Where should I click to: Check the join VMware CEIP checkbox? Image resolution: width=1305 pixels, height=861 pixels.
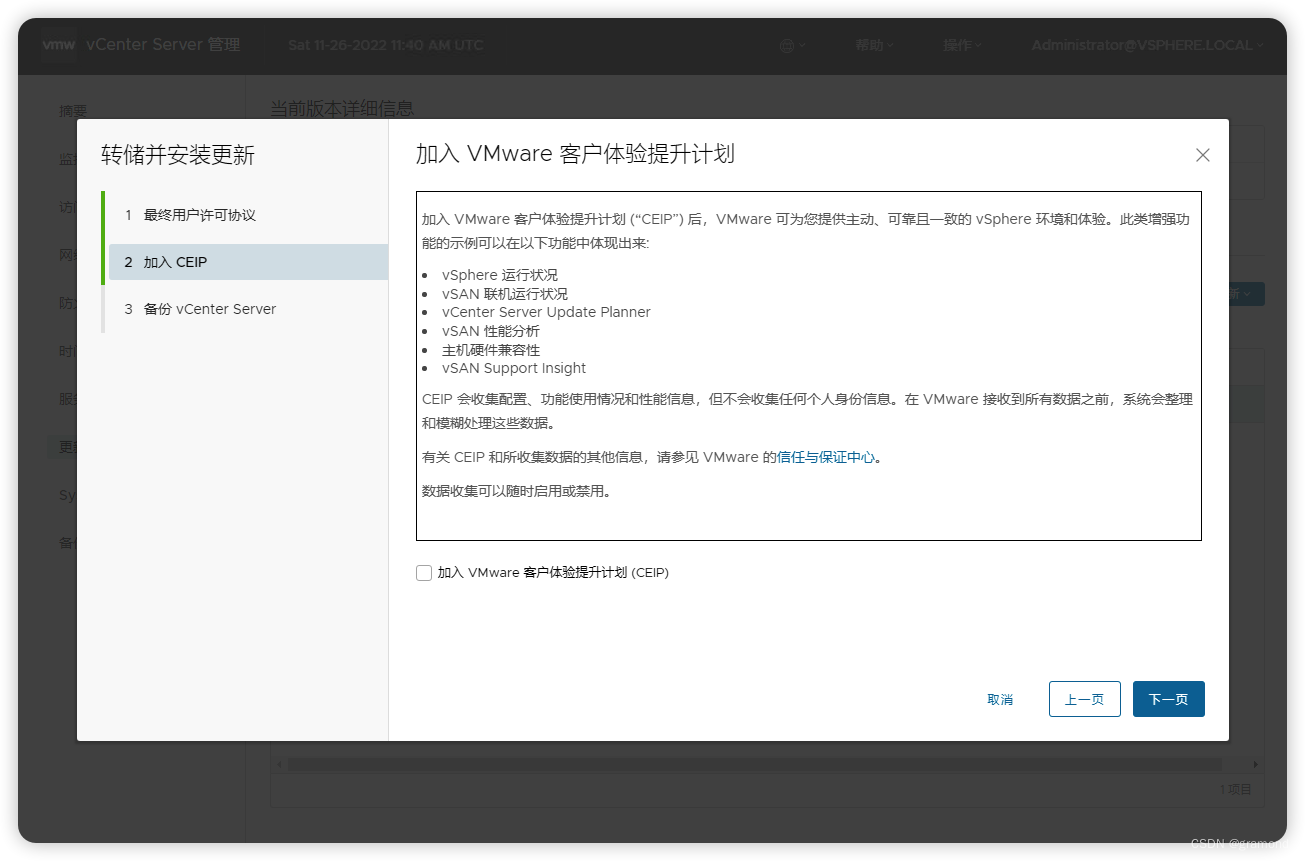(424, 573)
